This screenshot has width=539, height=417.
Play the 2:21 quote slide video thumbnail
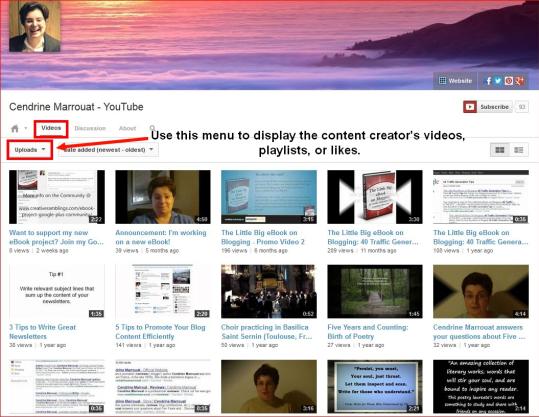[x=375, y=386]
